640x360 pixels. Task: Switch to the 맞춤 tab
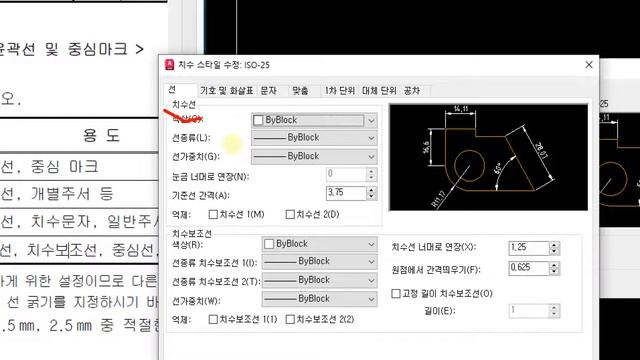[300, 91]
